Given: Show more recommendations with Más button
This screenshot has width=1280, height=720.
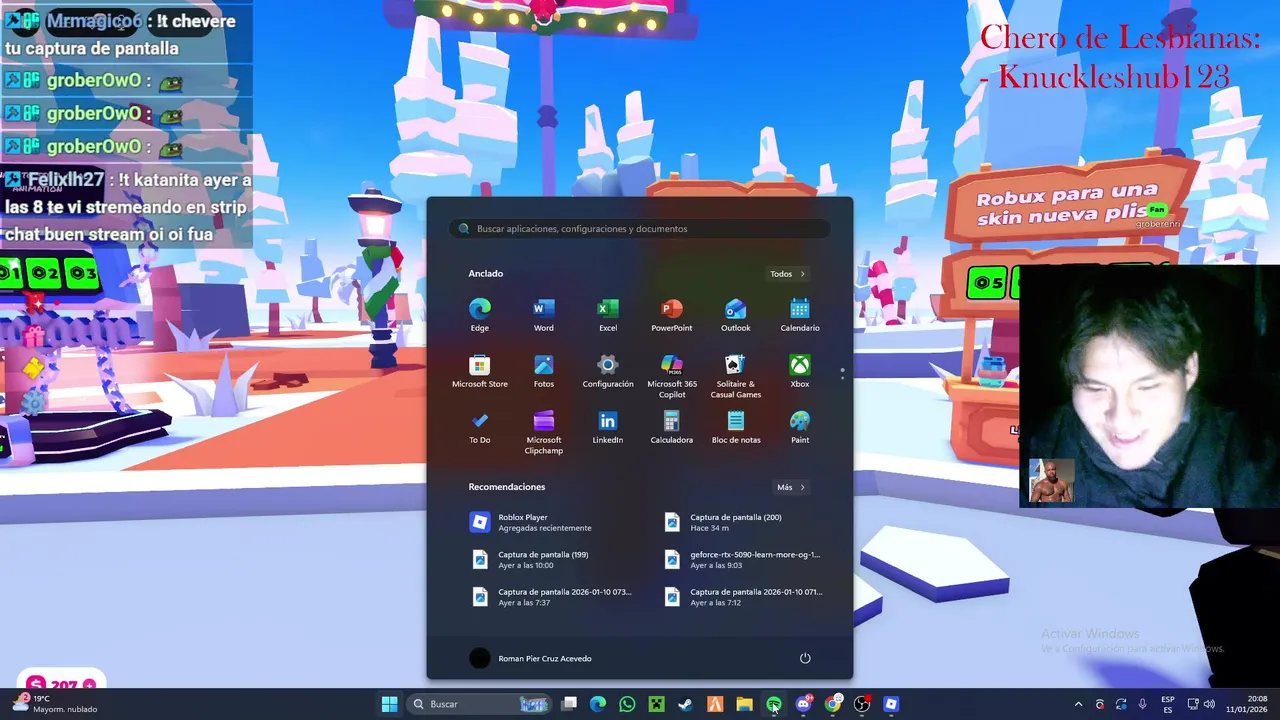Looking at the screenshot, I should point(791,487).
